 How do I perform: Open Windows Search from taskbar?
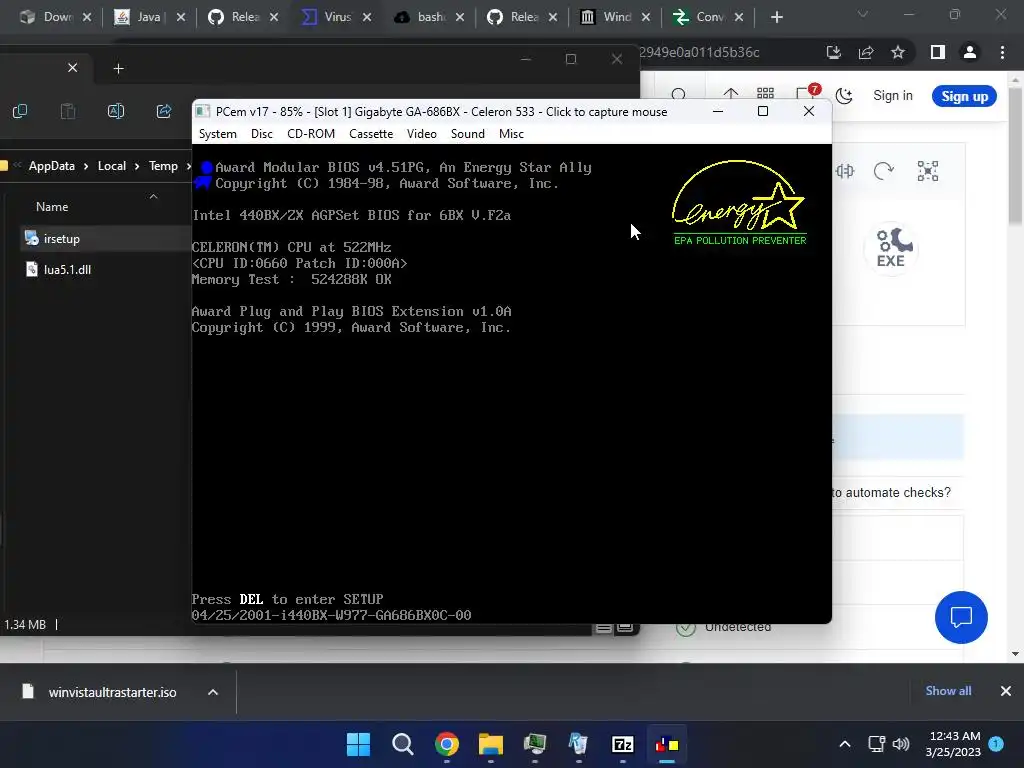pyautogui.click(x=402, y=744)
